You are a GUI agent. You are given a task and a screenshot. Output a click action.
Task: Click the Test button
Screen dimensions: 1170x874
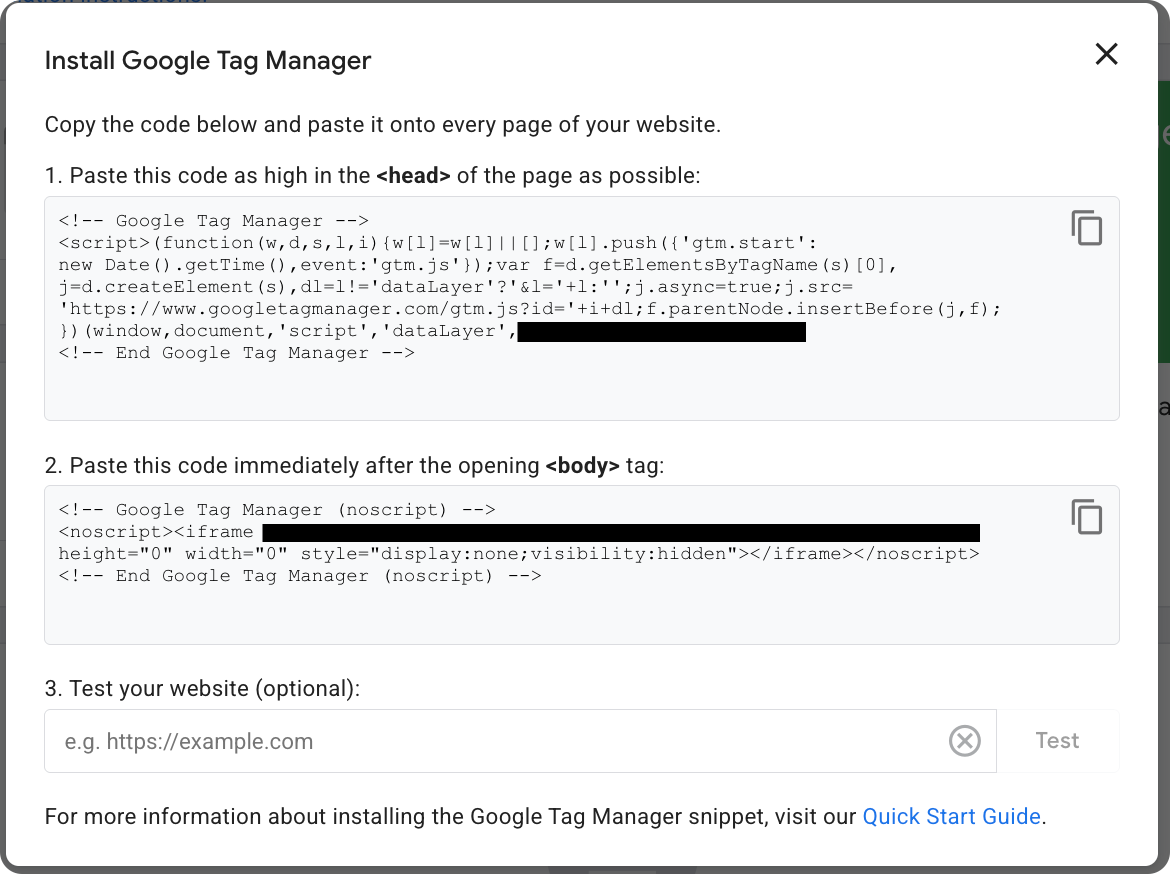point(1057,740)
